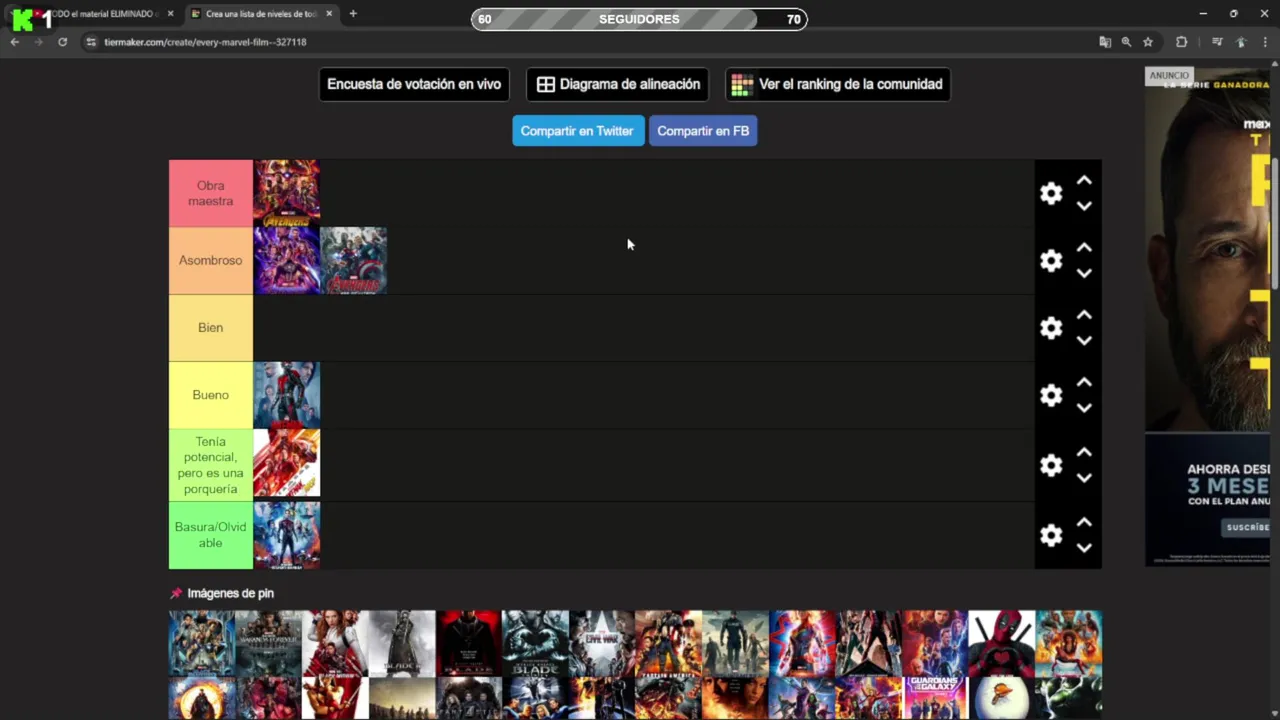The image size is (1280, 720).
Task: Pick the Deadpool heart-hands poster
Action: click(1002, 643)
